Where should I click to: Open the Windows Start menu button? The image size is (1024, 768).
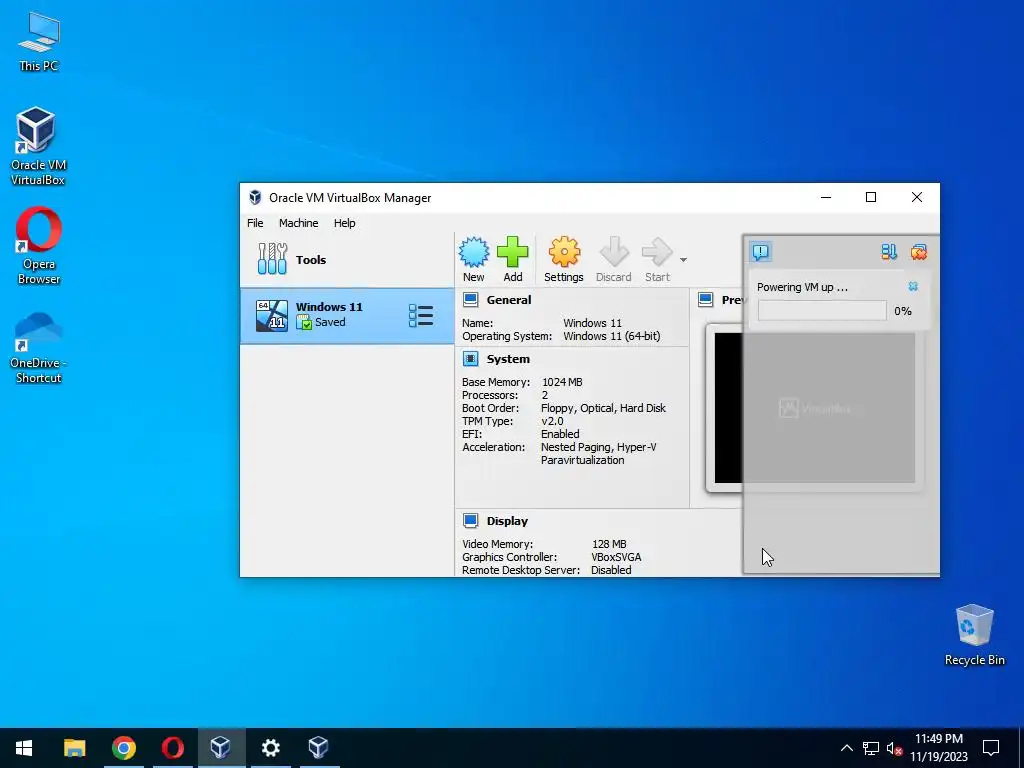pos(24,748)
